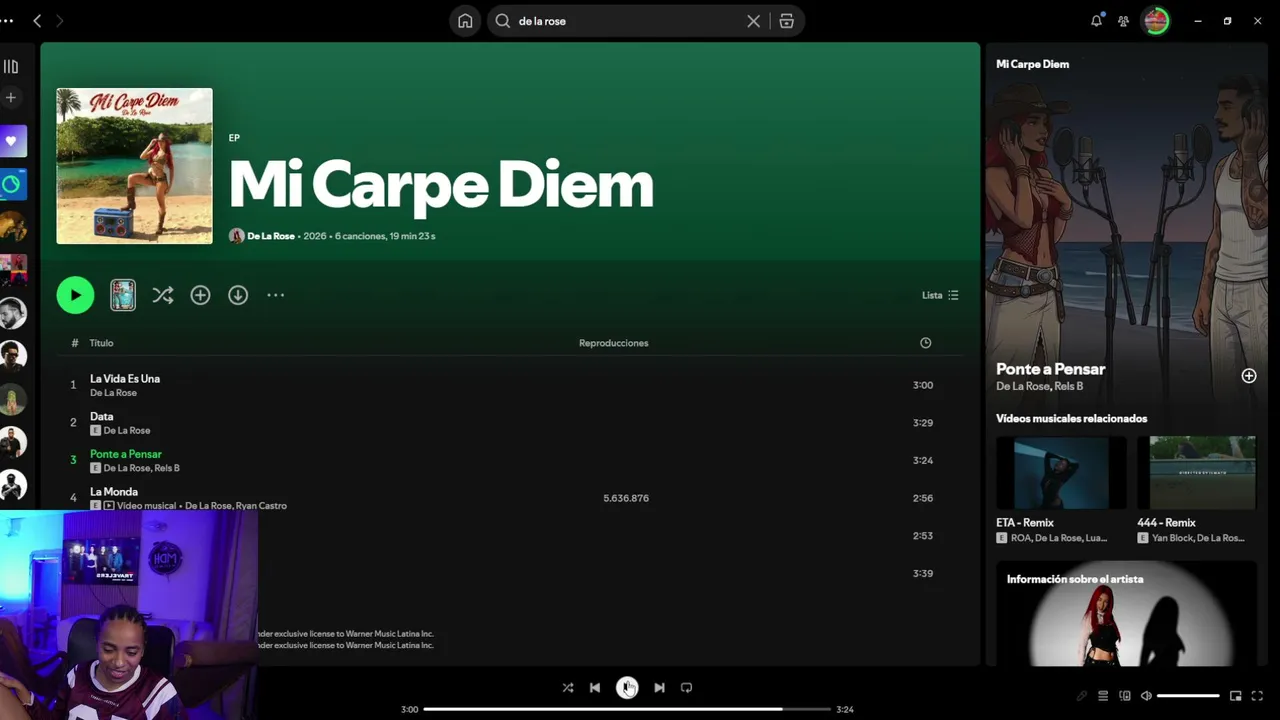Screen dimensions: 1280x720
Task: Open the lyrics microphone icon
Action: coord(1081,696)
